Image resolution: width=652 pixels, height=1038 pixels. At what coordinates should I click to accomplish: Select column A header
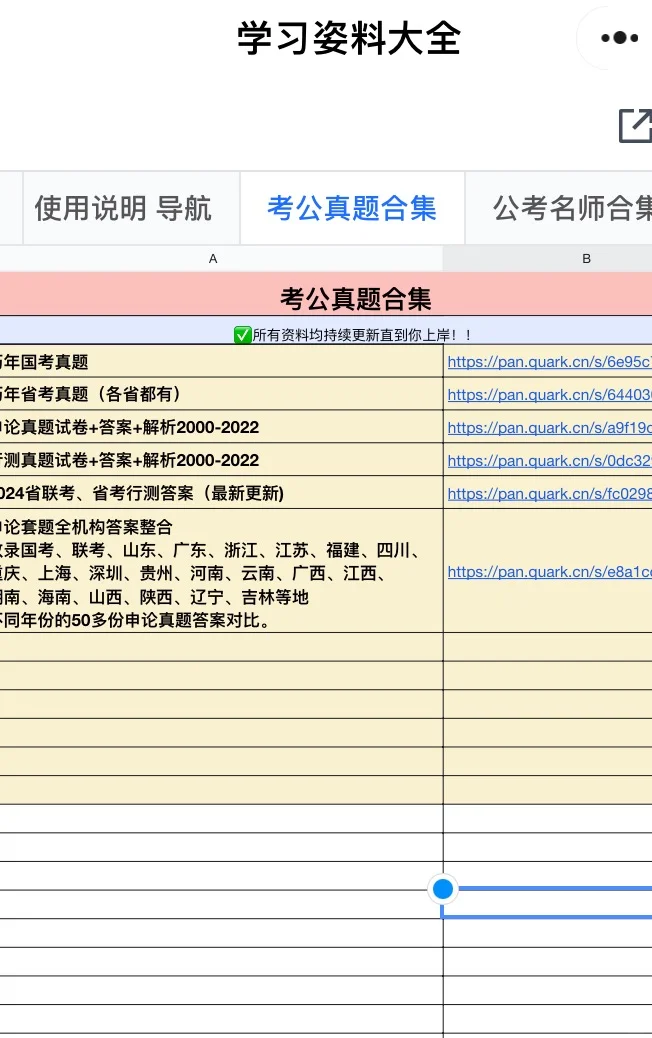point(213,259)
